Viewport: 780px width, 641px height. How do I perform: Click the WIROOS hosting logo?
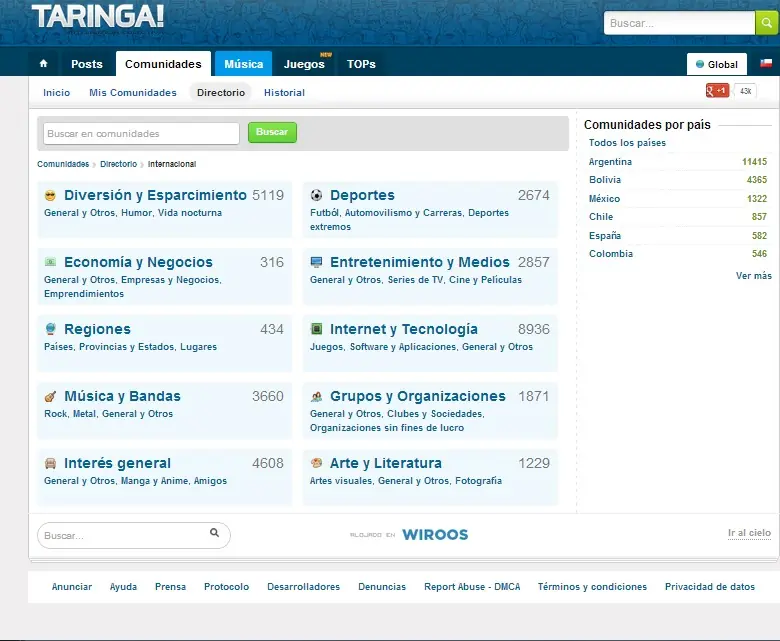click(435, 535)
